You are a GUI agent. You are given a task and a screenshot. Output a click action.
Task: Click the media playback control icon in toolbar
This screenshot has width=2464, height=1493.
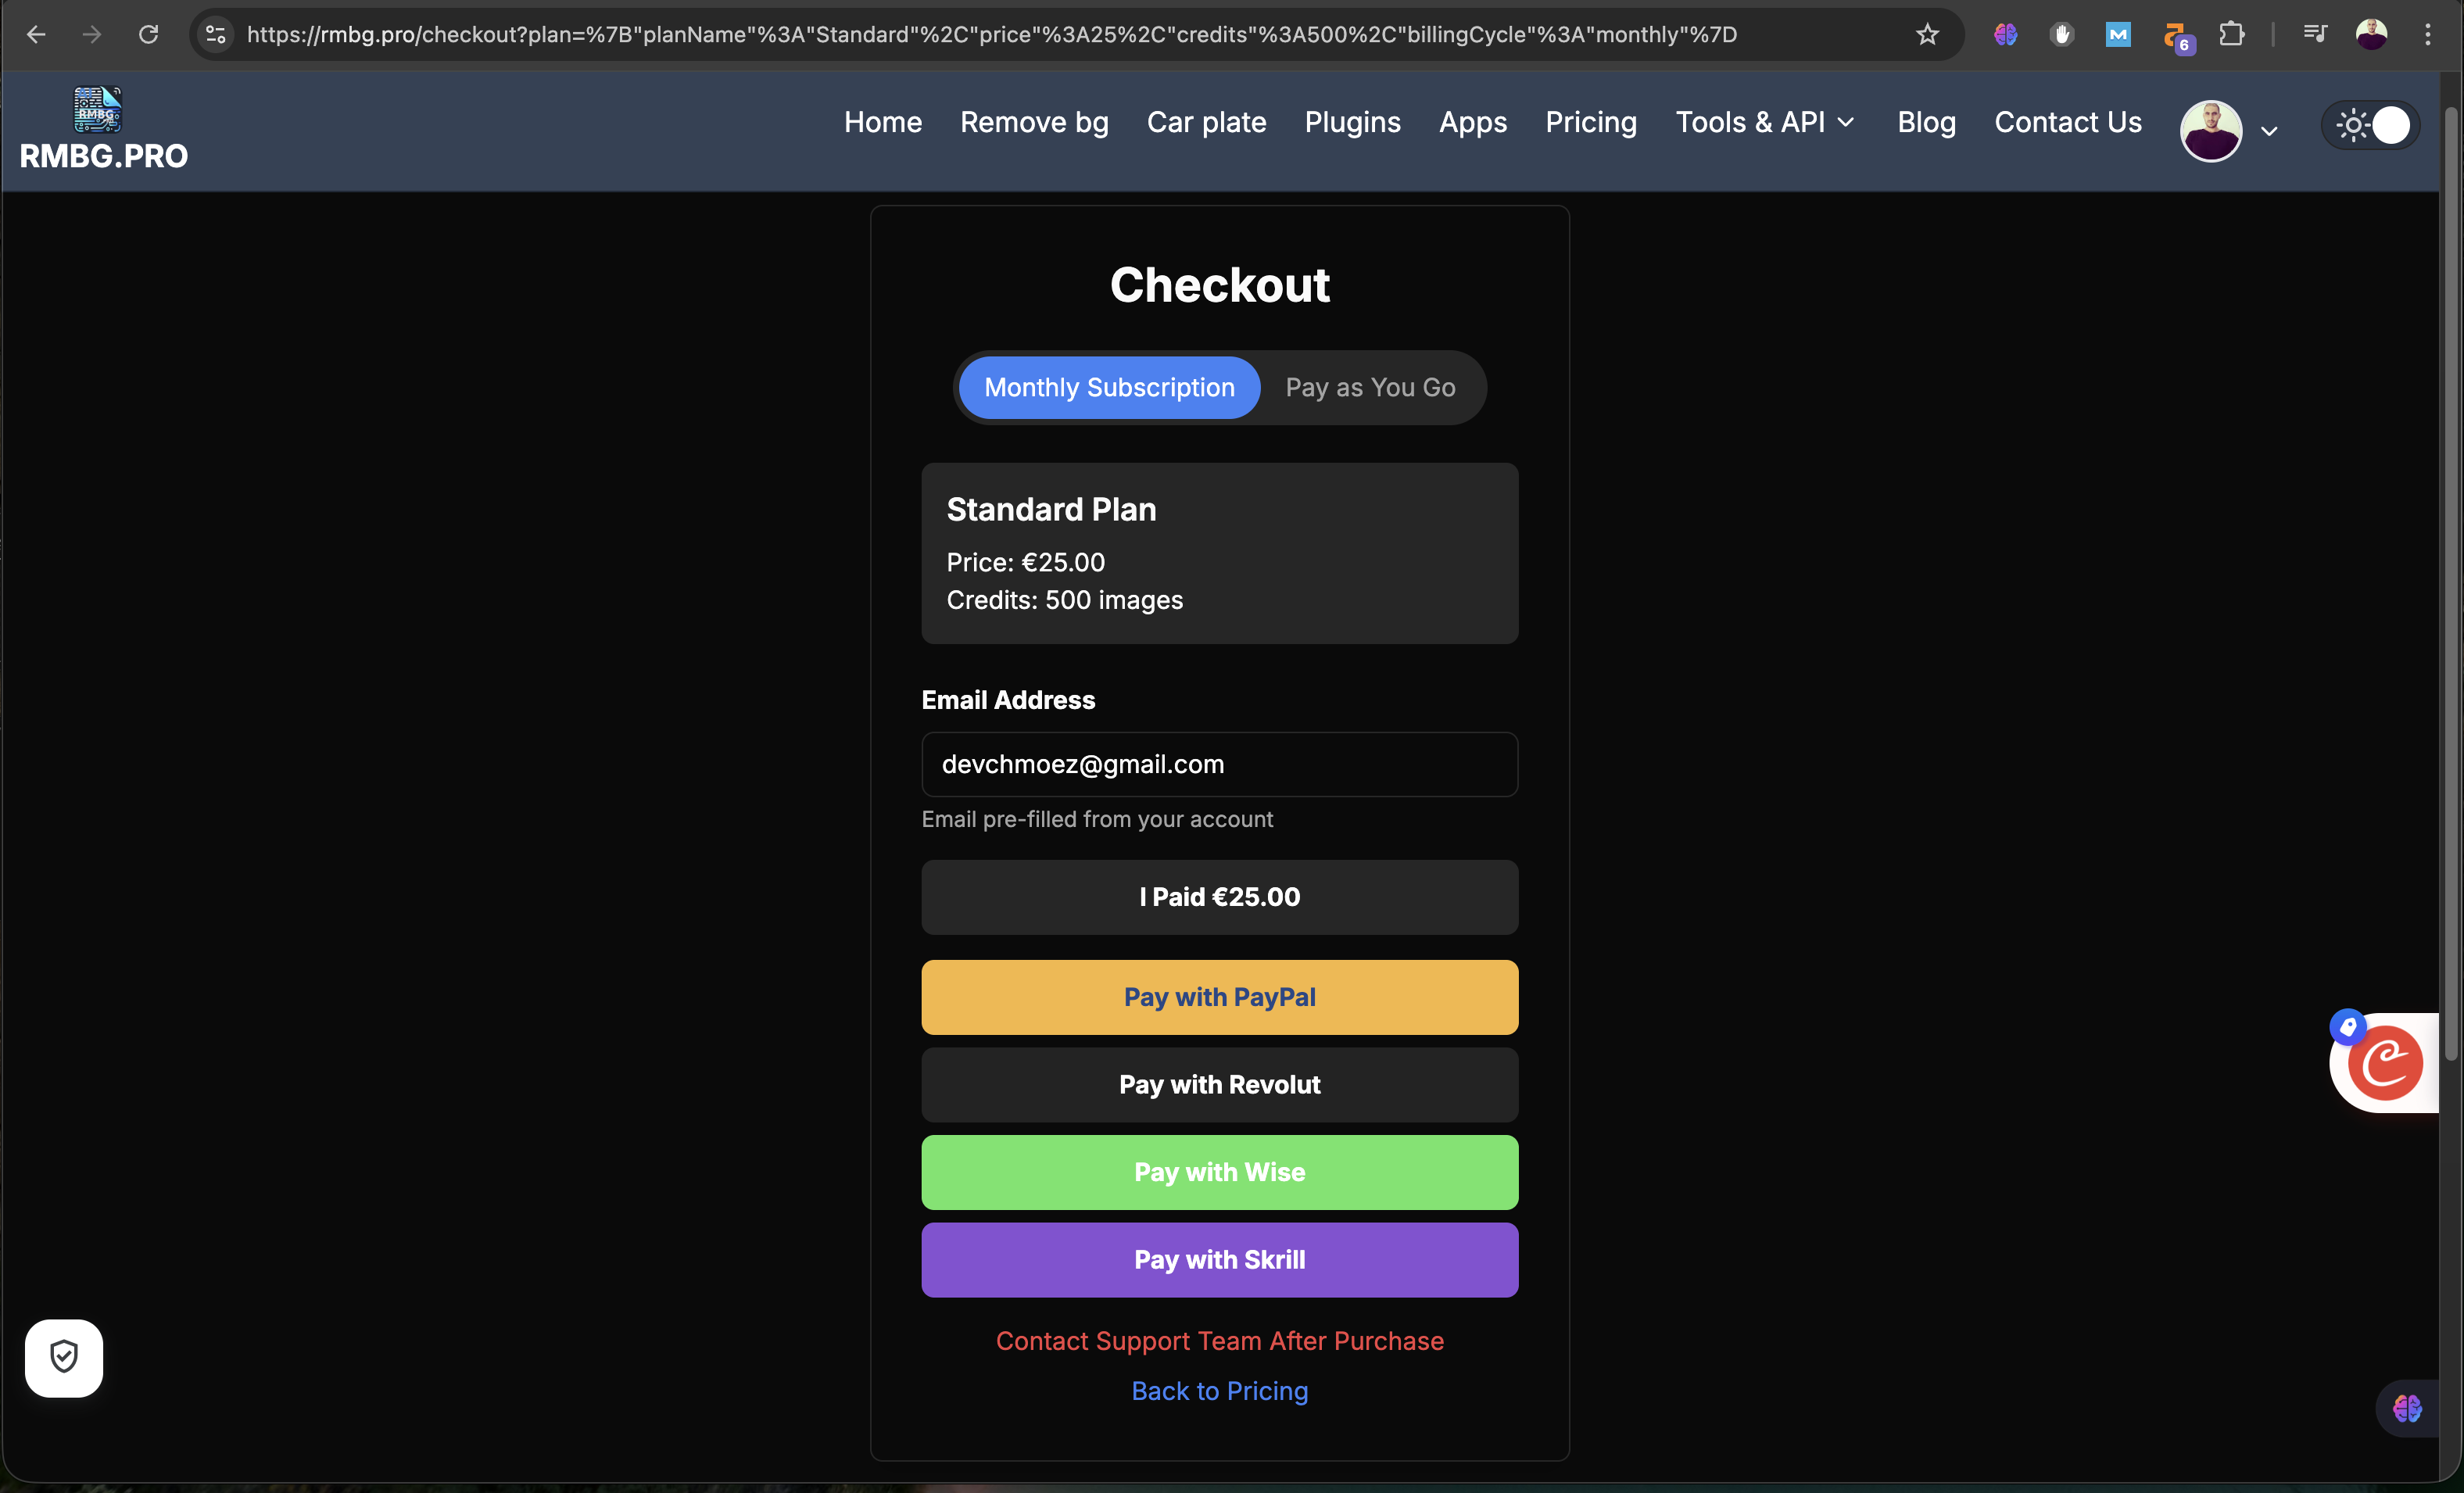[2315, 34]
